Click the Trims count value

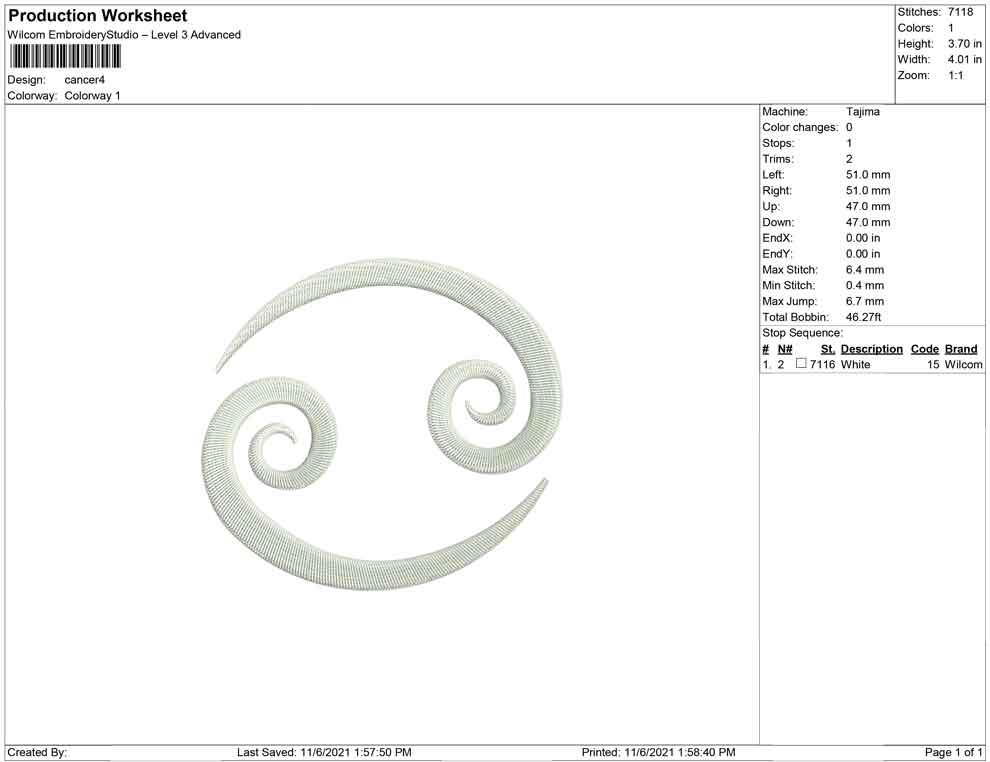(849, 159)
